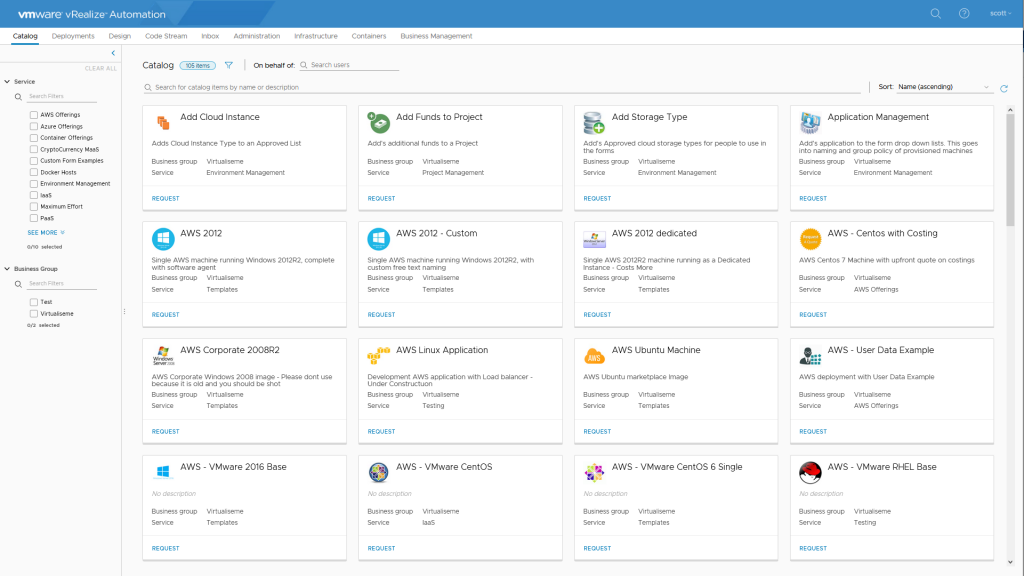The image size is (1024, 576).
Task: Click the Business Group filter search magnifier icon
Action: 18,284
